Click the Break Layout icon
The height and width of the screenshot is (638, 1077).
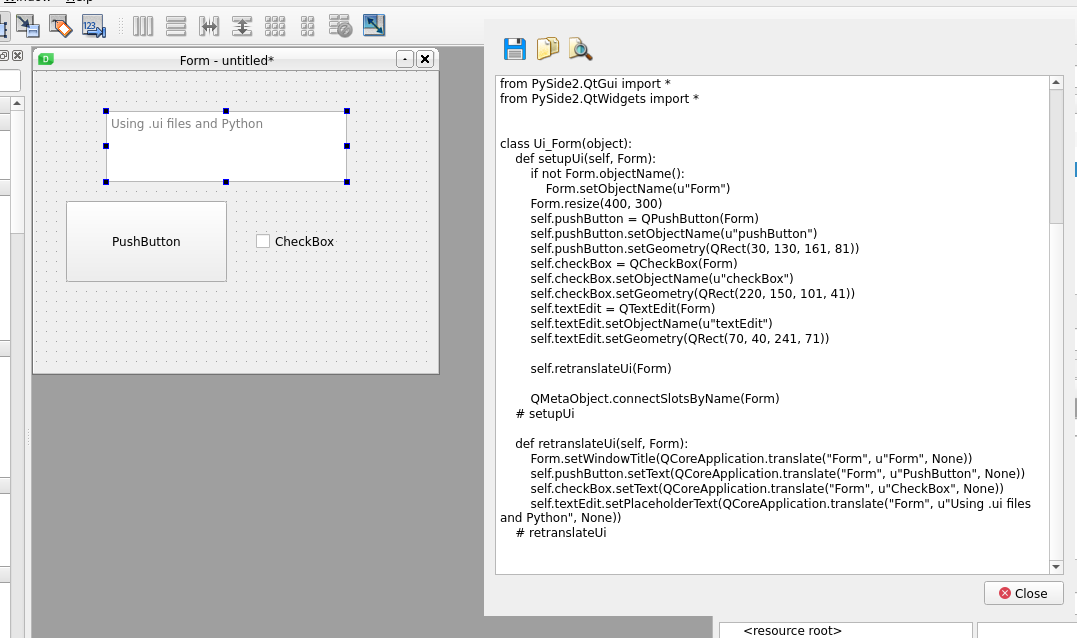point(340,26)
